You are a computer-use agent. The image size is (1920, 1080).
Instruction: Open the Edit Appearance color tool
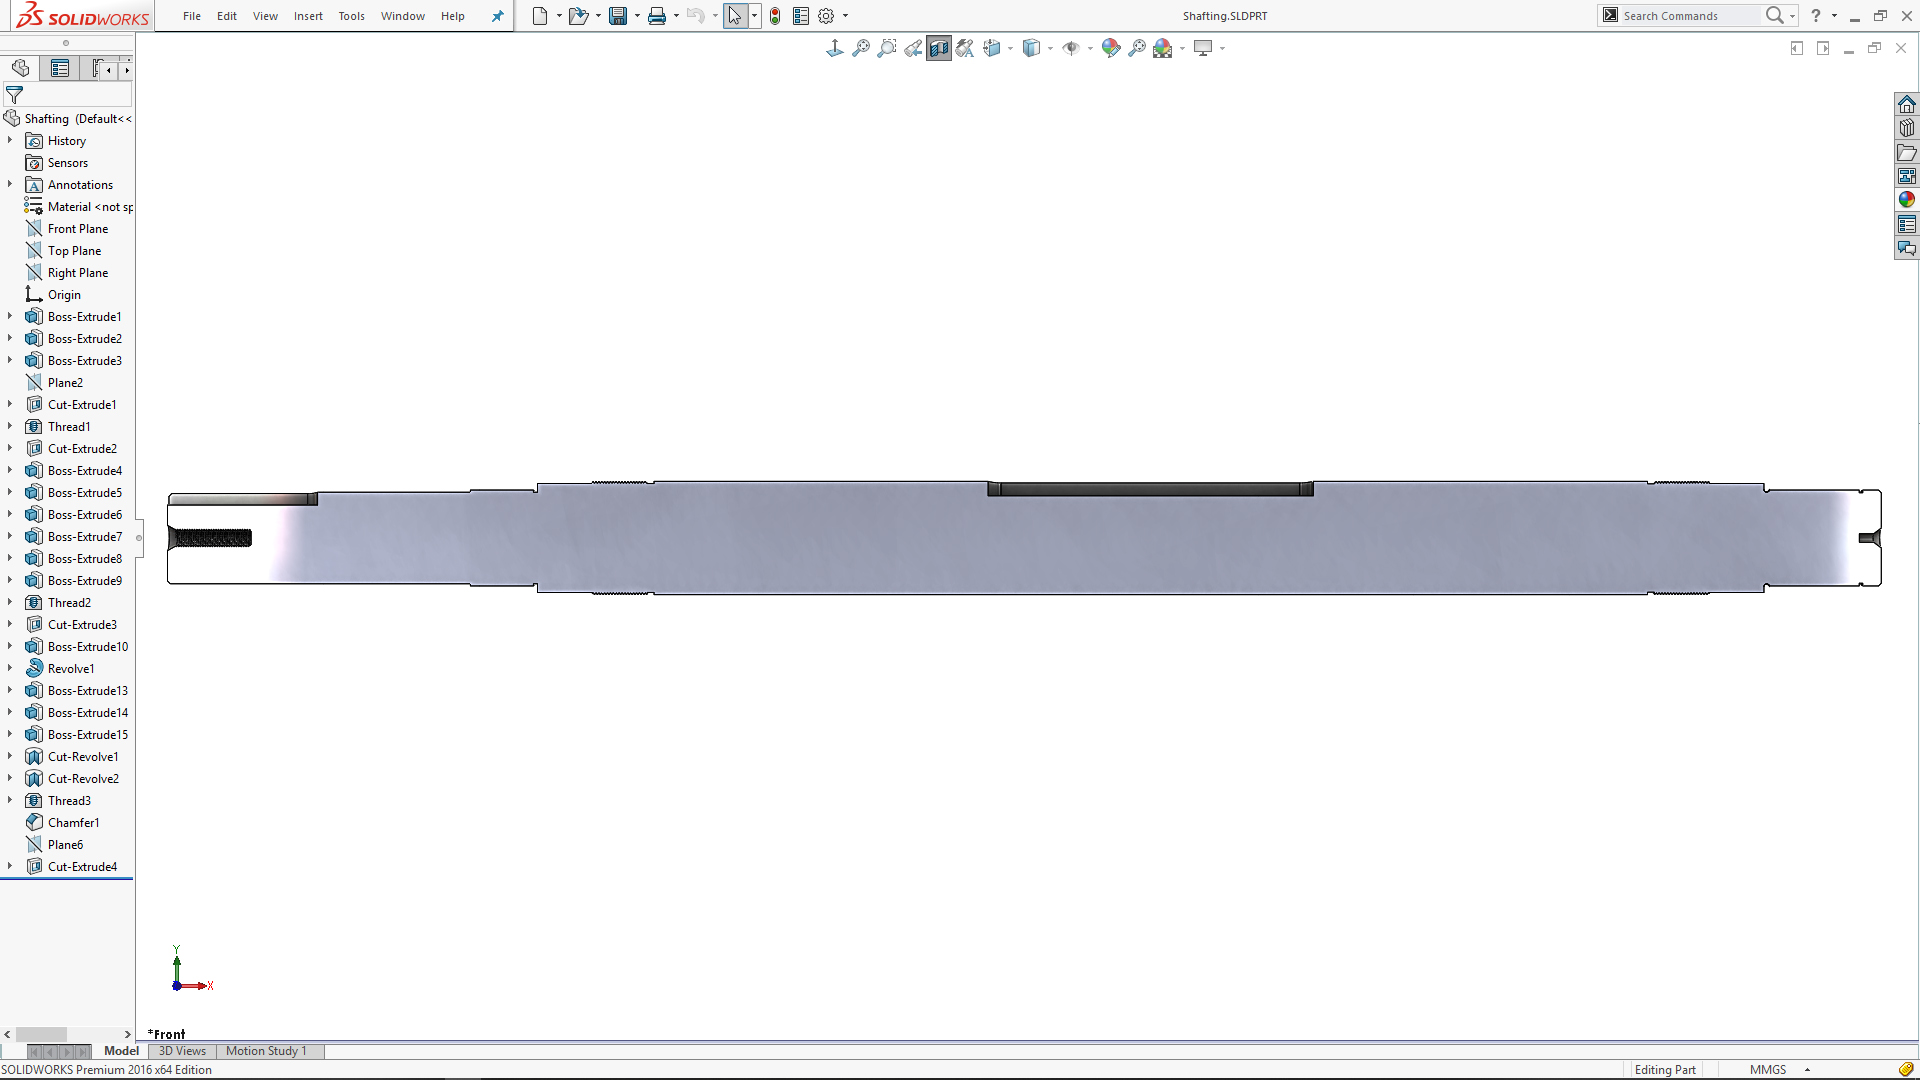1110,48
